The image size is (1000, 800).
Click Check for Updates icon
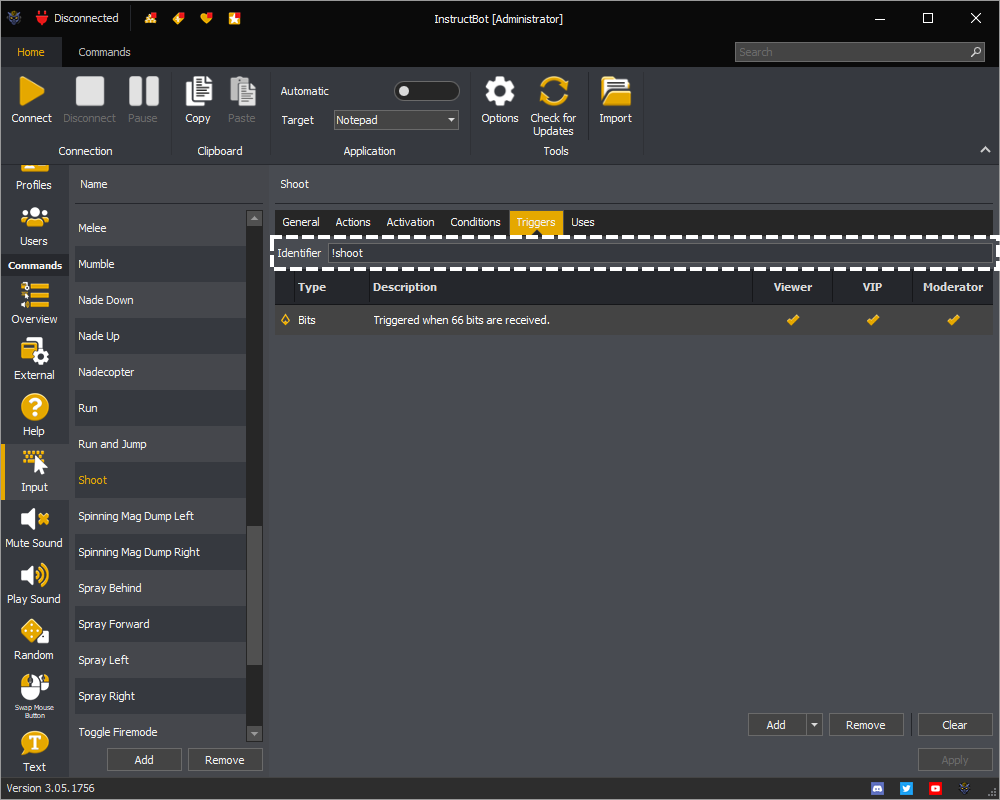click(553, 91)
